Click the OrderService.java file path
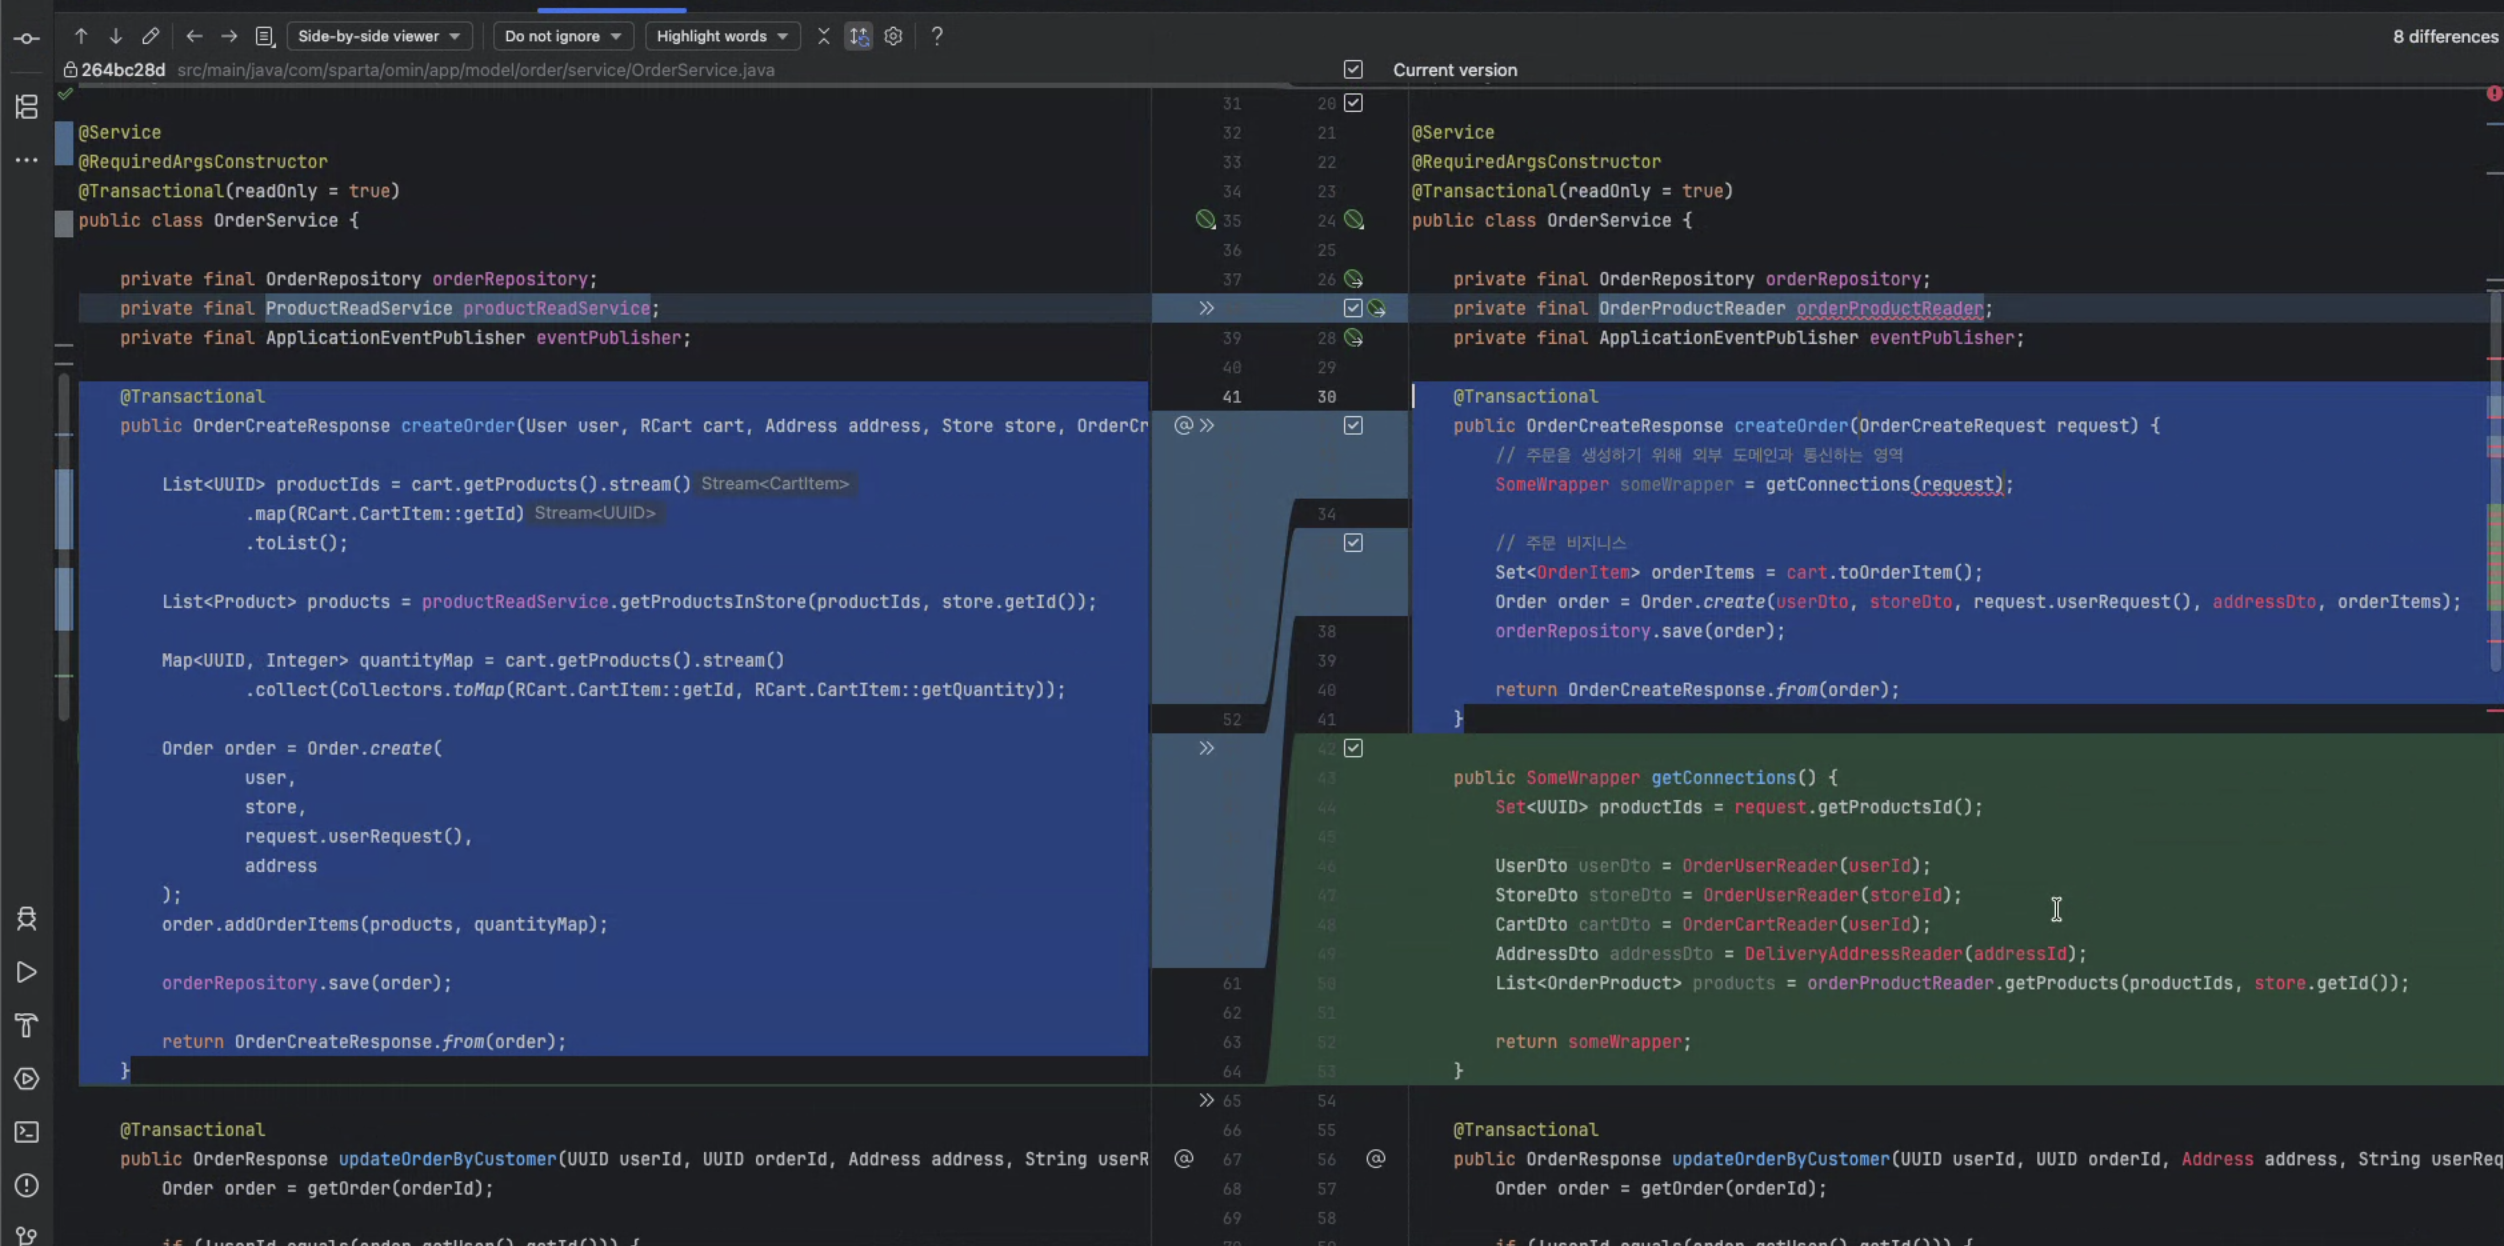 pyautogui.click(x=476, y=70)
